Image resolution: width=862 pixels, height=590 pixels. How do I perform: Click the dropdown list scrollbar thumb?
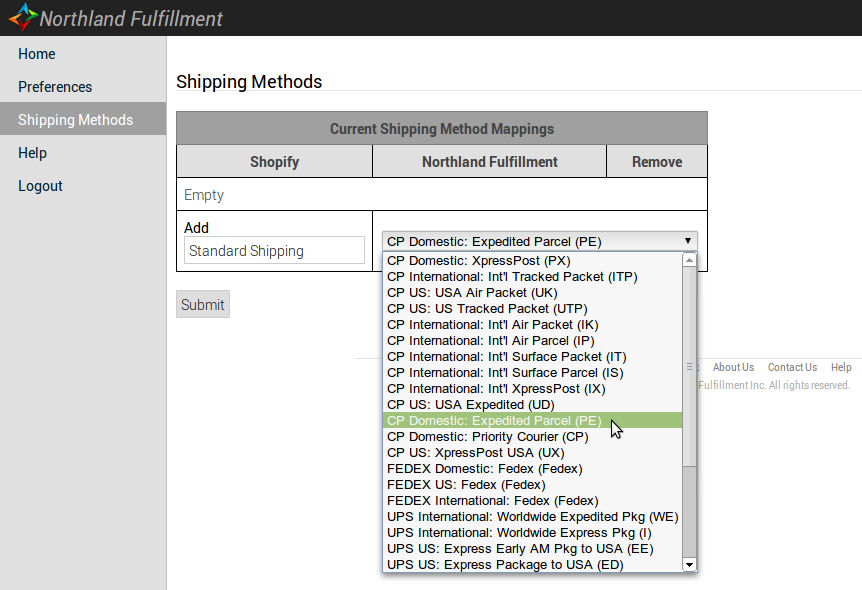pos(689,367)
